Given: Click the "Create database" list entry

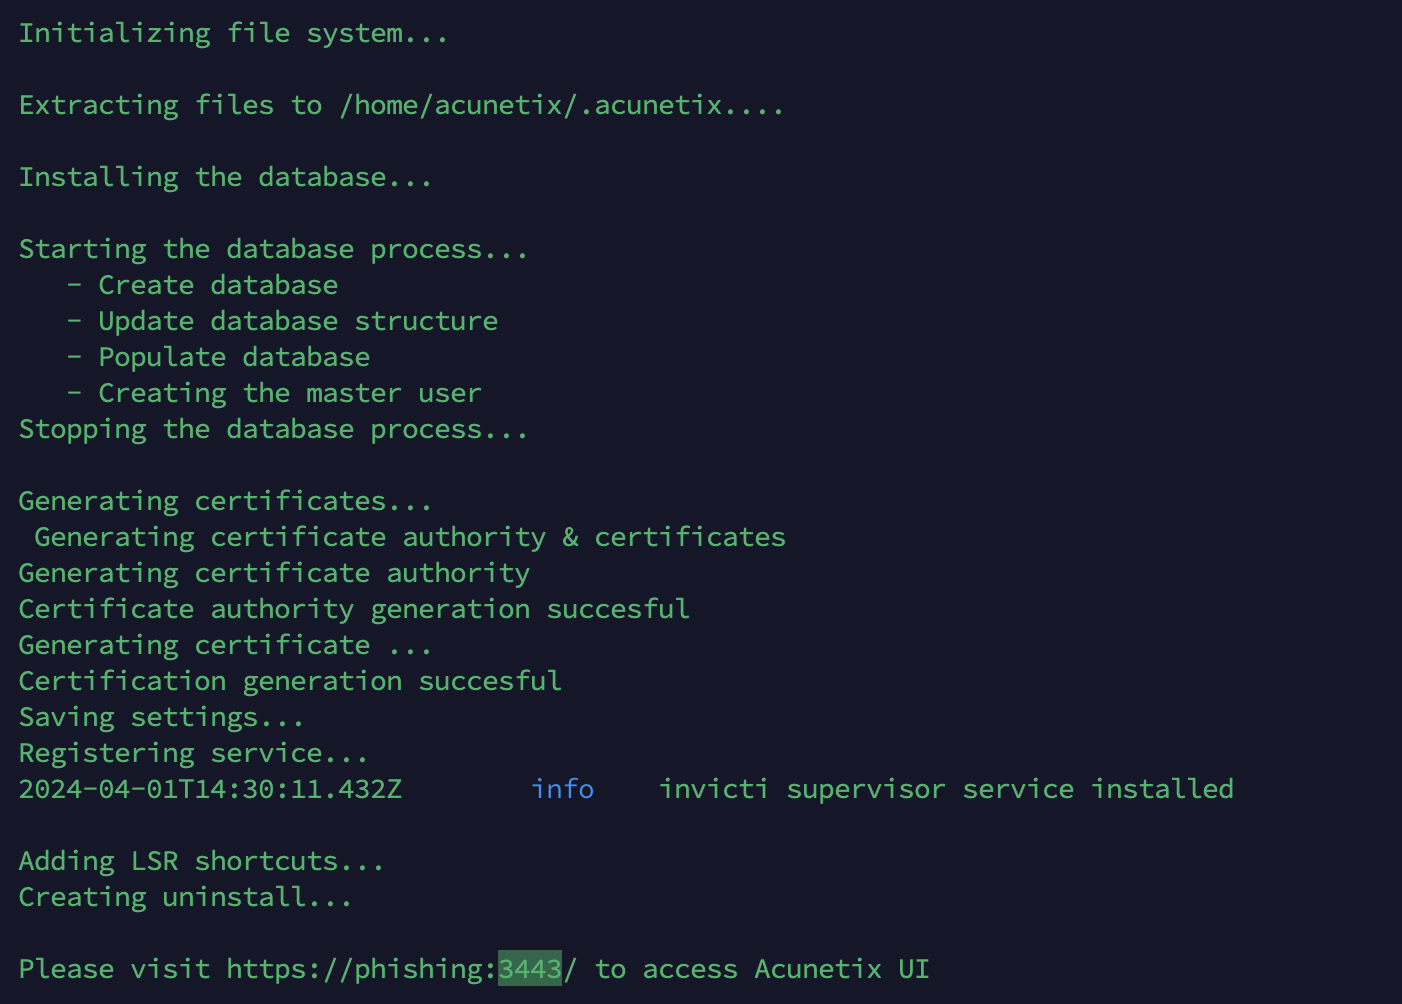Looking at the screenshot, I should click(x=218, y=285).
